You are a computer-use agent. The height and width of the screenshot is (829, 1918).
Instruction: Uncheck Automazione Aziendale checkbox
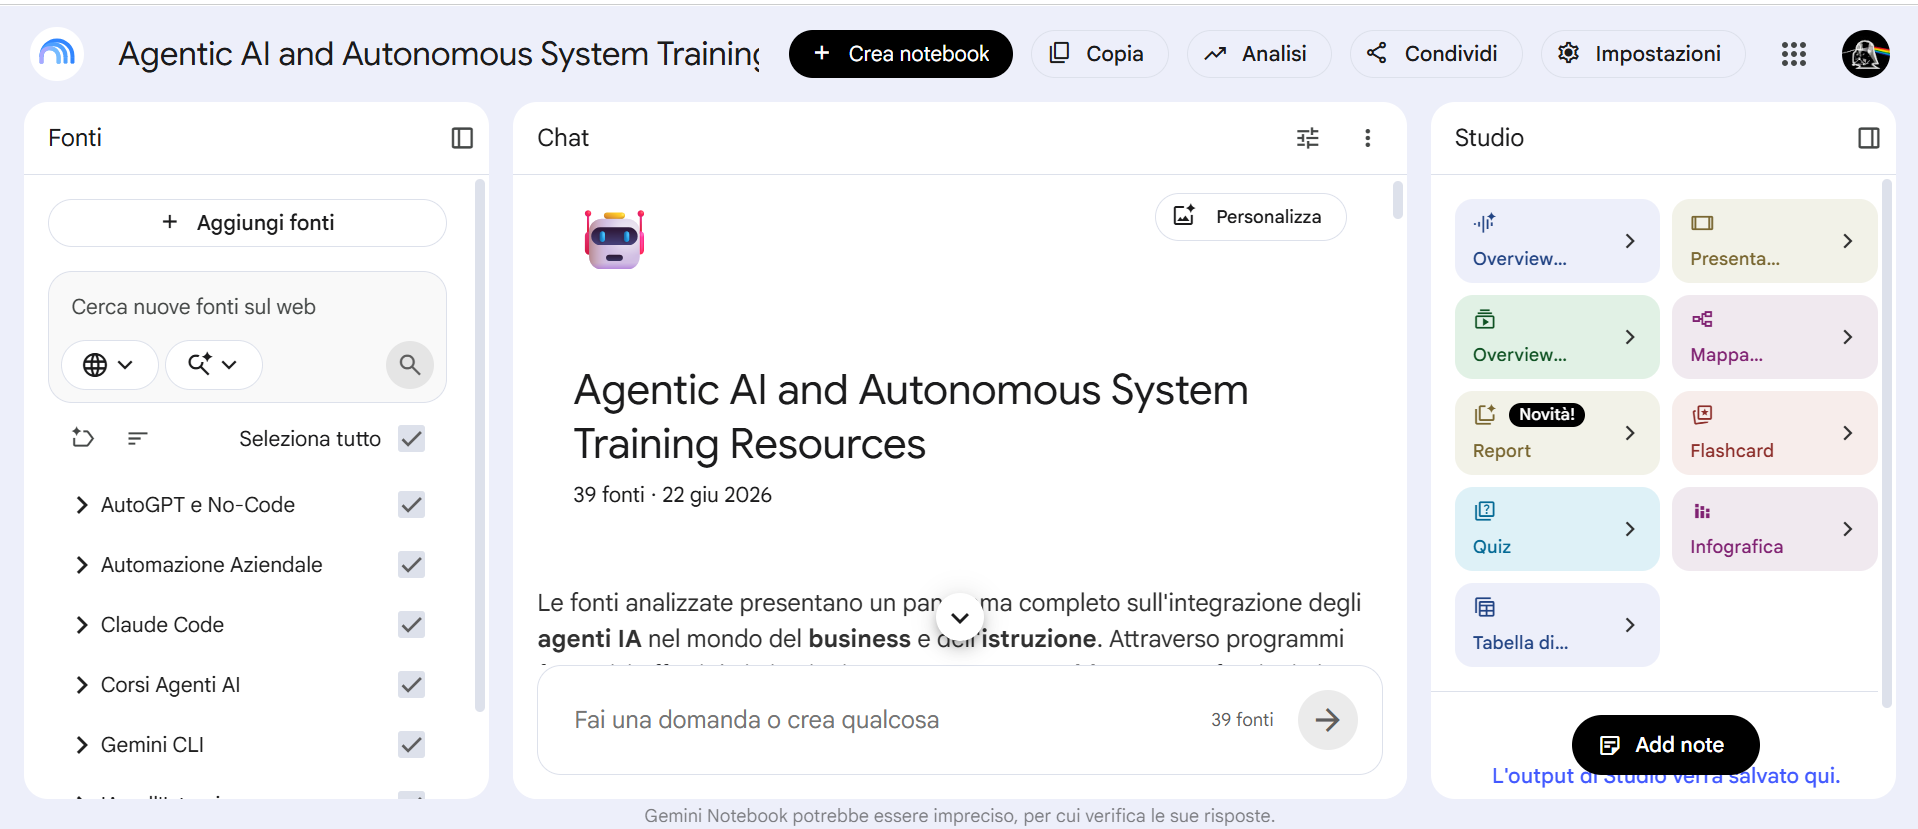(x=412, y=565)
